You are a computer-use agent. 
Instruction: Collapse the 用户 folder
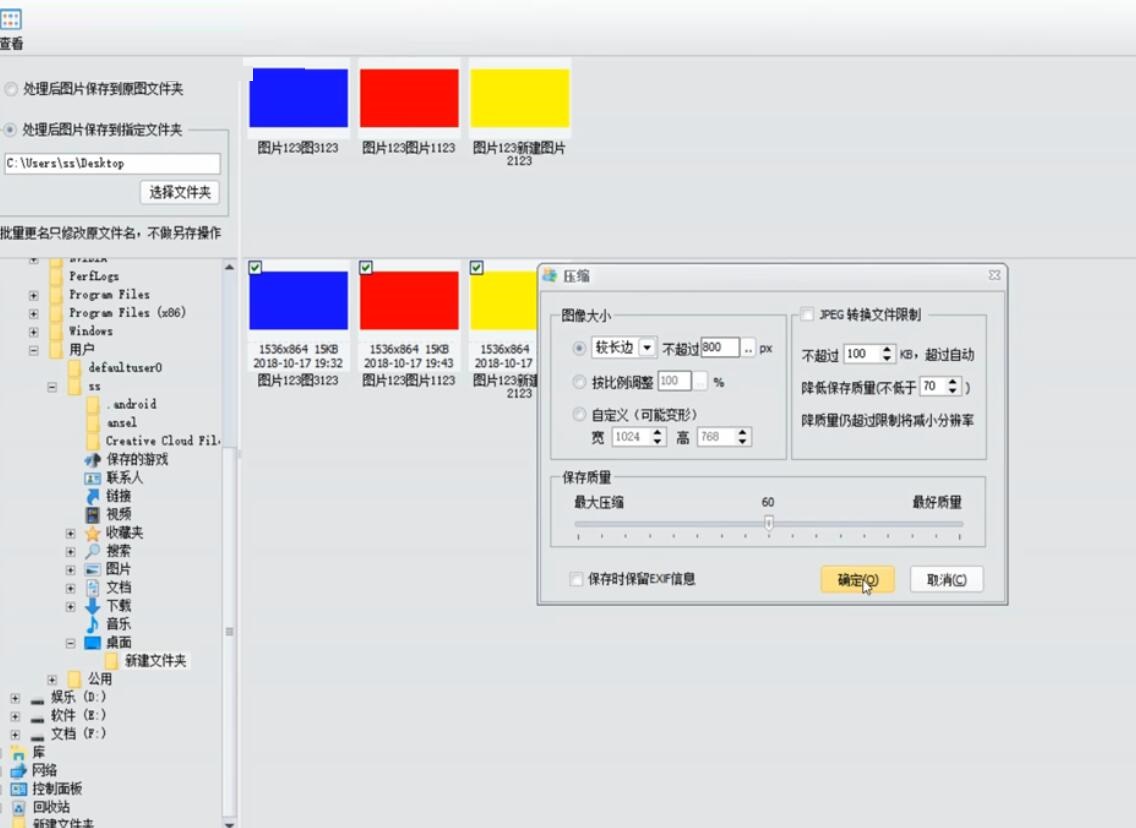coord(33,350)
